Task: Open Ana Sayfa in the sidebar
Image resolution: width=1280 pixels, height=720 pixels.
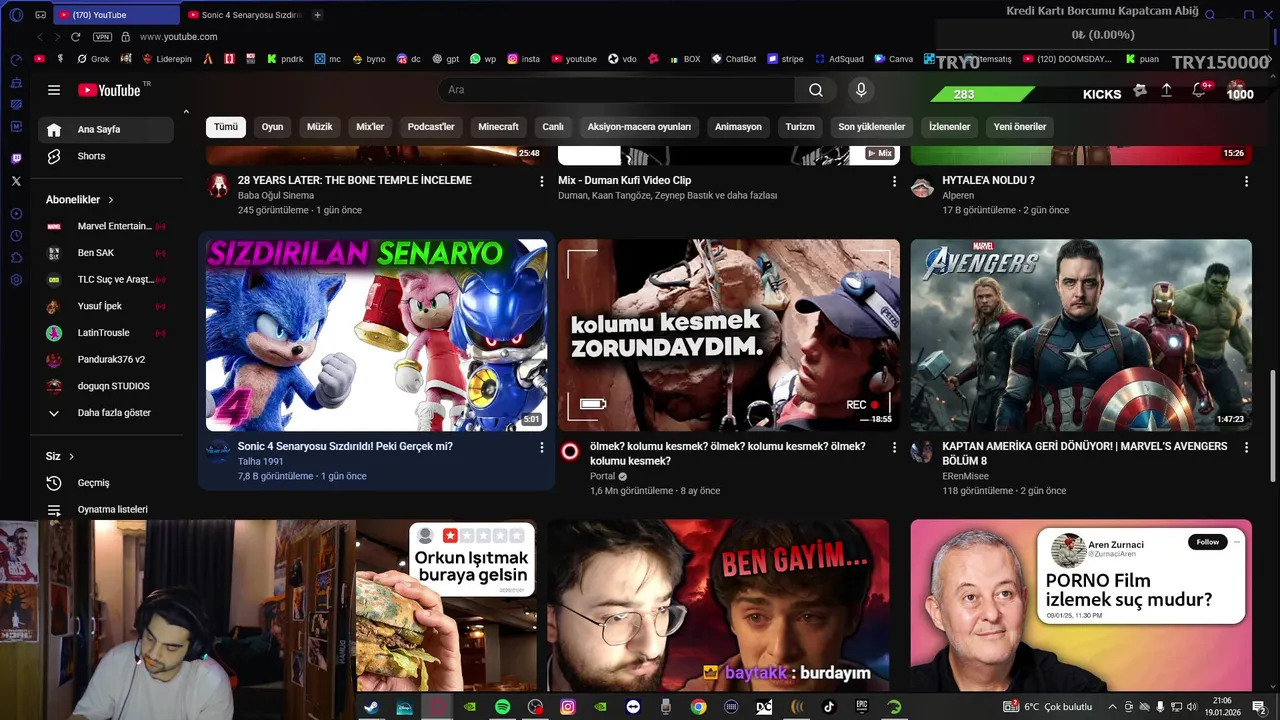Action: click(x=106, y=129)
